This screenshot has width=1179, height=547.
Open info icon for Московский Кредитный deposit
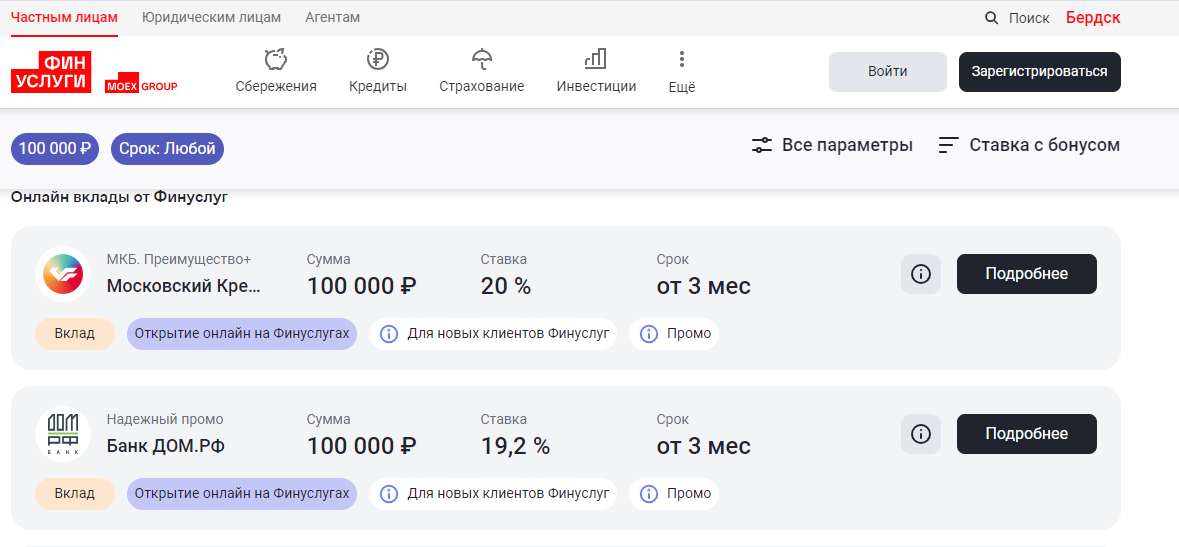coord(921,274)
